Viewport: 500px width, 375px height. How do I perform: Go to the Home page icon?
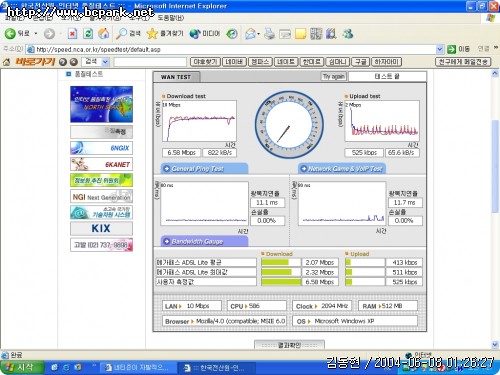tap(104, 34)
